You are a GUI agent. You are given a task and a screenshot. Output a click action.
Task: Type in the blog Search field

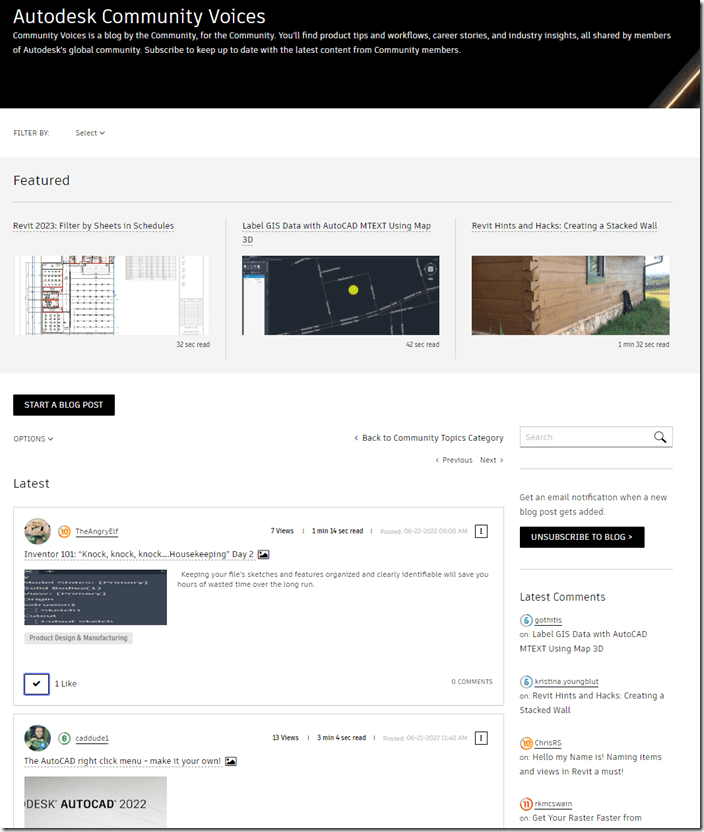584,437
